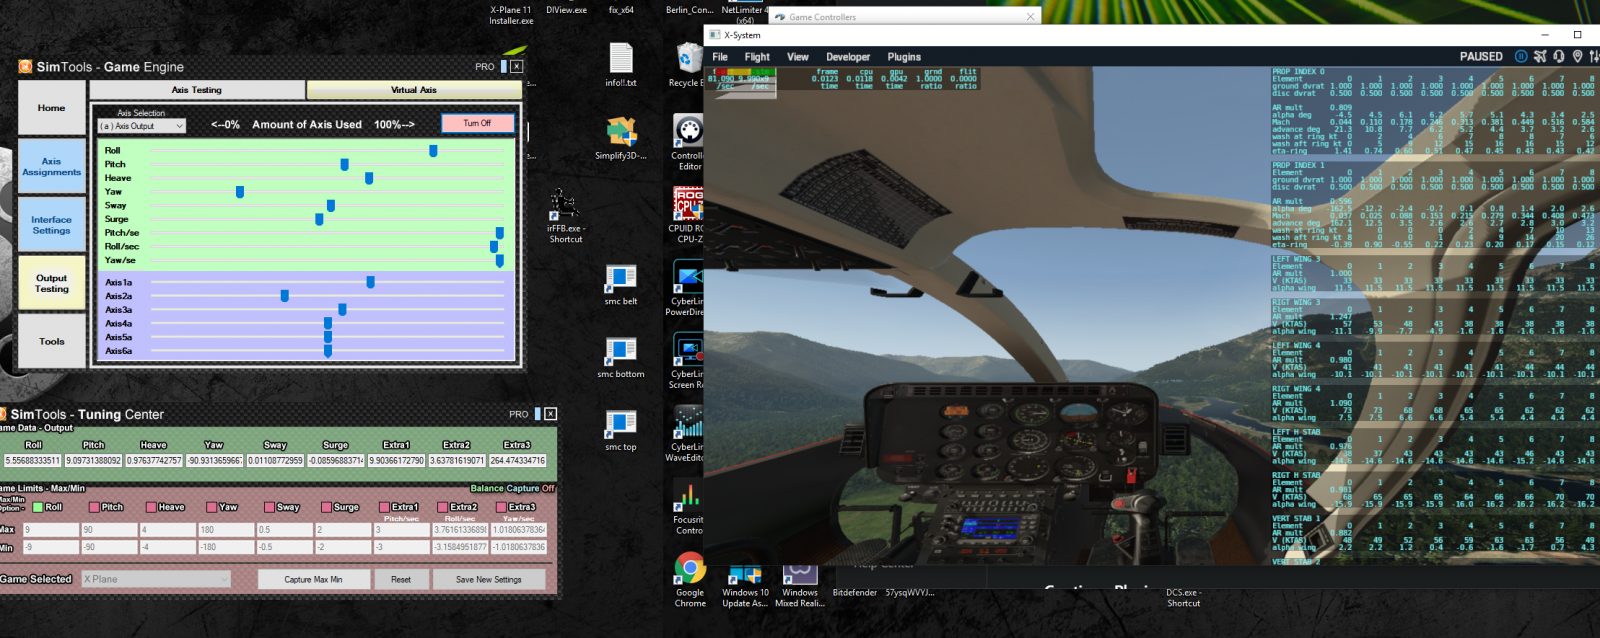Open the Axis Selection dropdown
The width and height of the screenshot is (1600, 638).
(x=142, y=126)
